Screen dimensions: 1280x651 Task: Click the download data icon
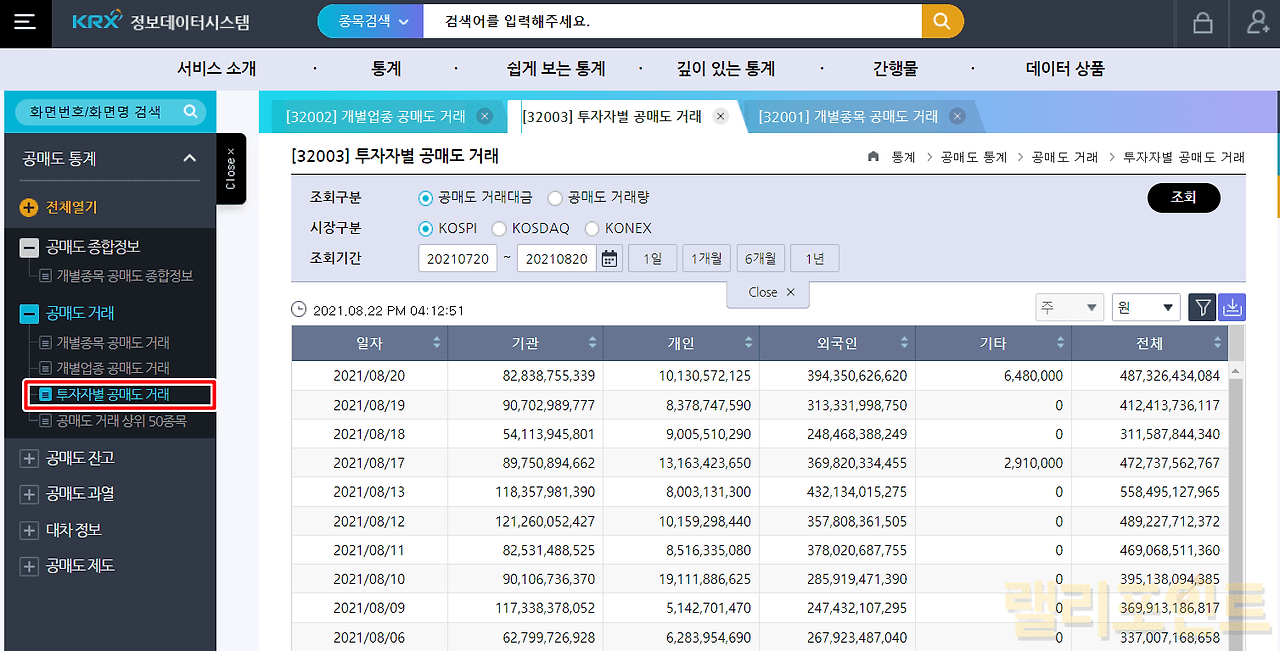click(1232, 308)
